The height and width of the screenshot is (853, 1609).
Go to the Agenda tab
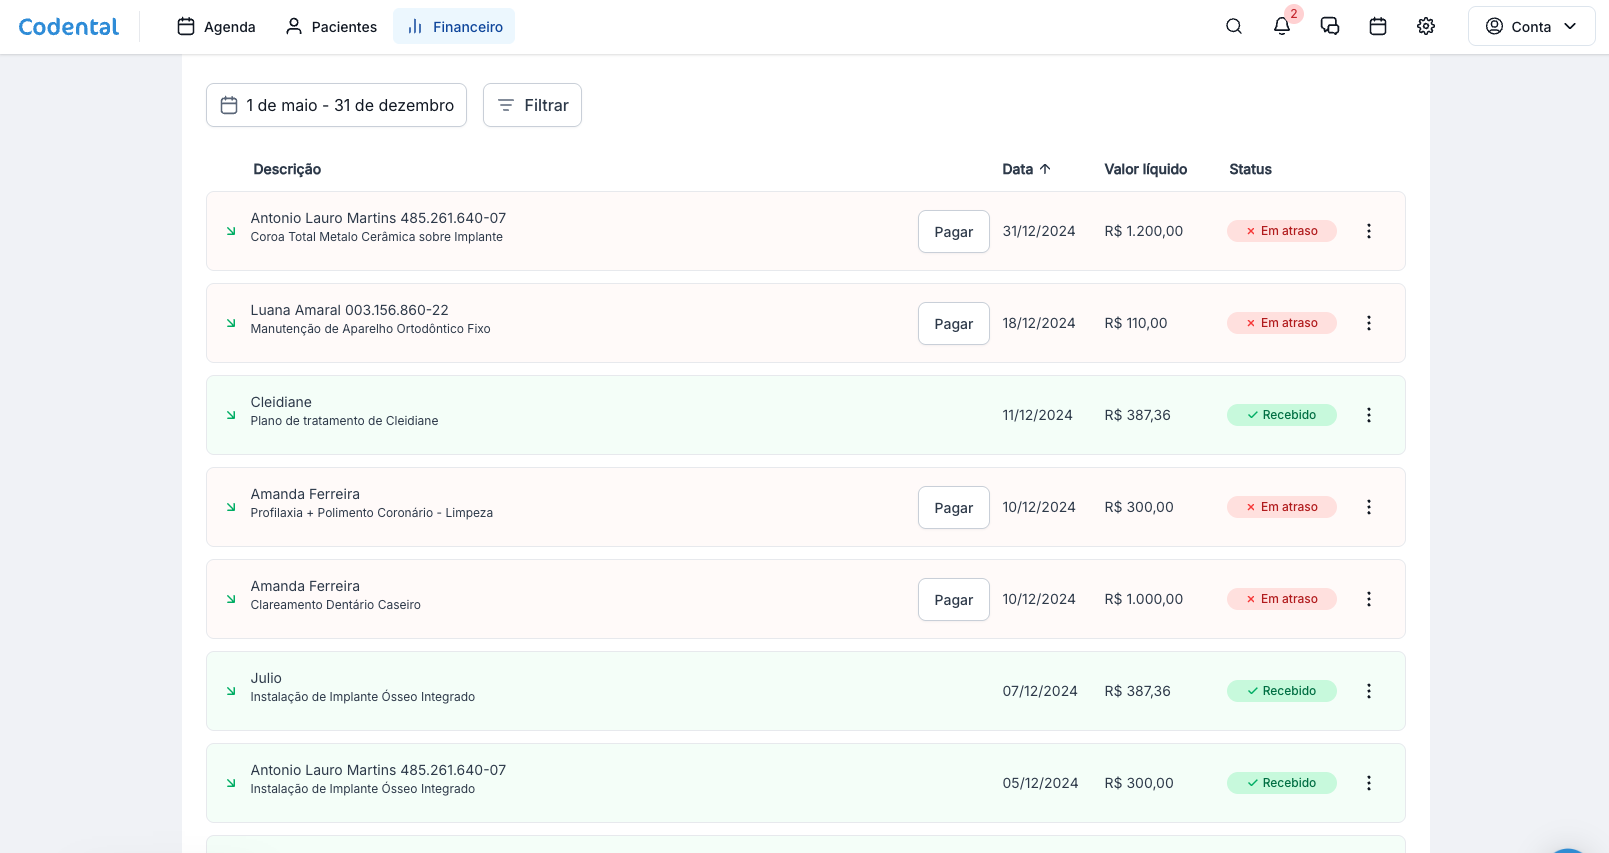[x=216, y=27]
